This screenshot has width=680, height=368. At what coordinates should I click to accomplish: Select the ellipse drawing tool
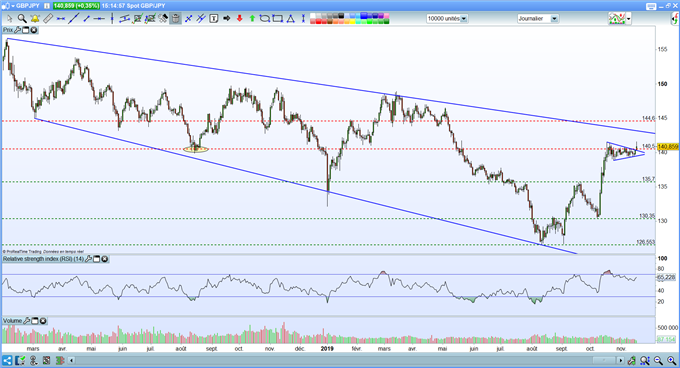pos(265,19)
